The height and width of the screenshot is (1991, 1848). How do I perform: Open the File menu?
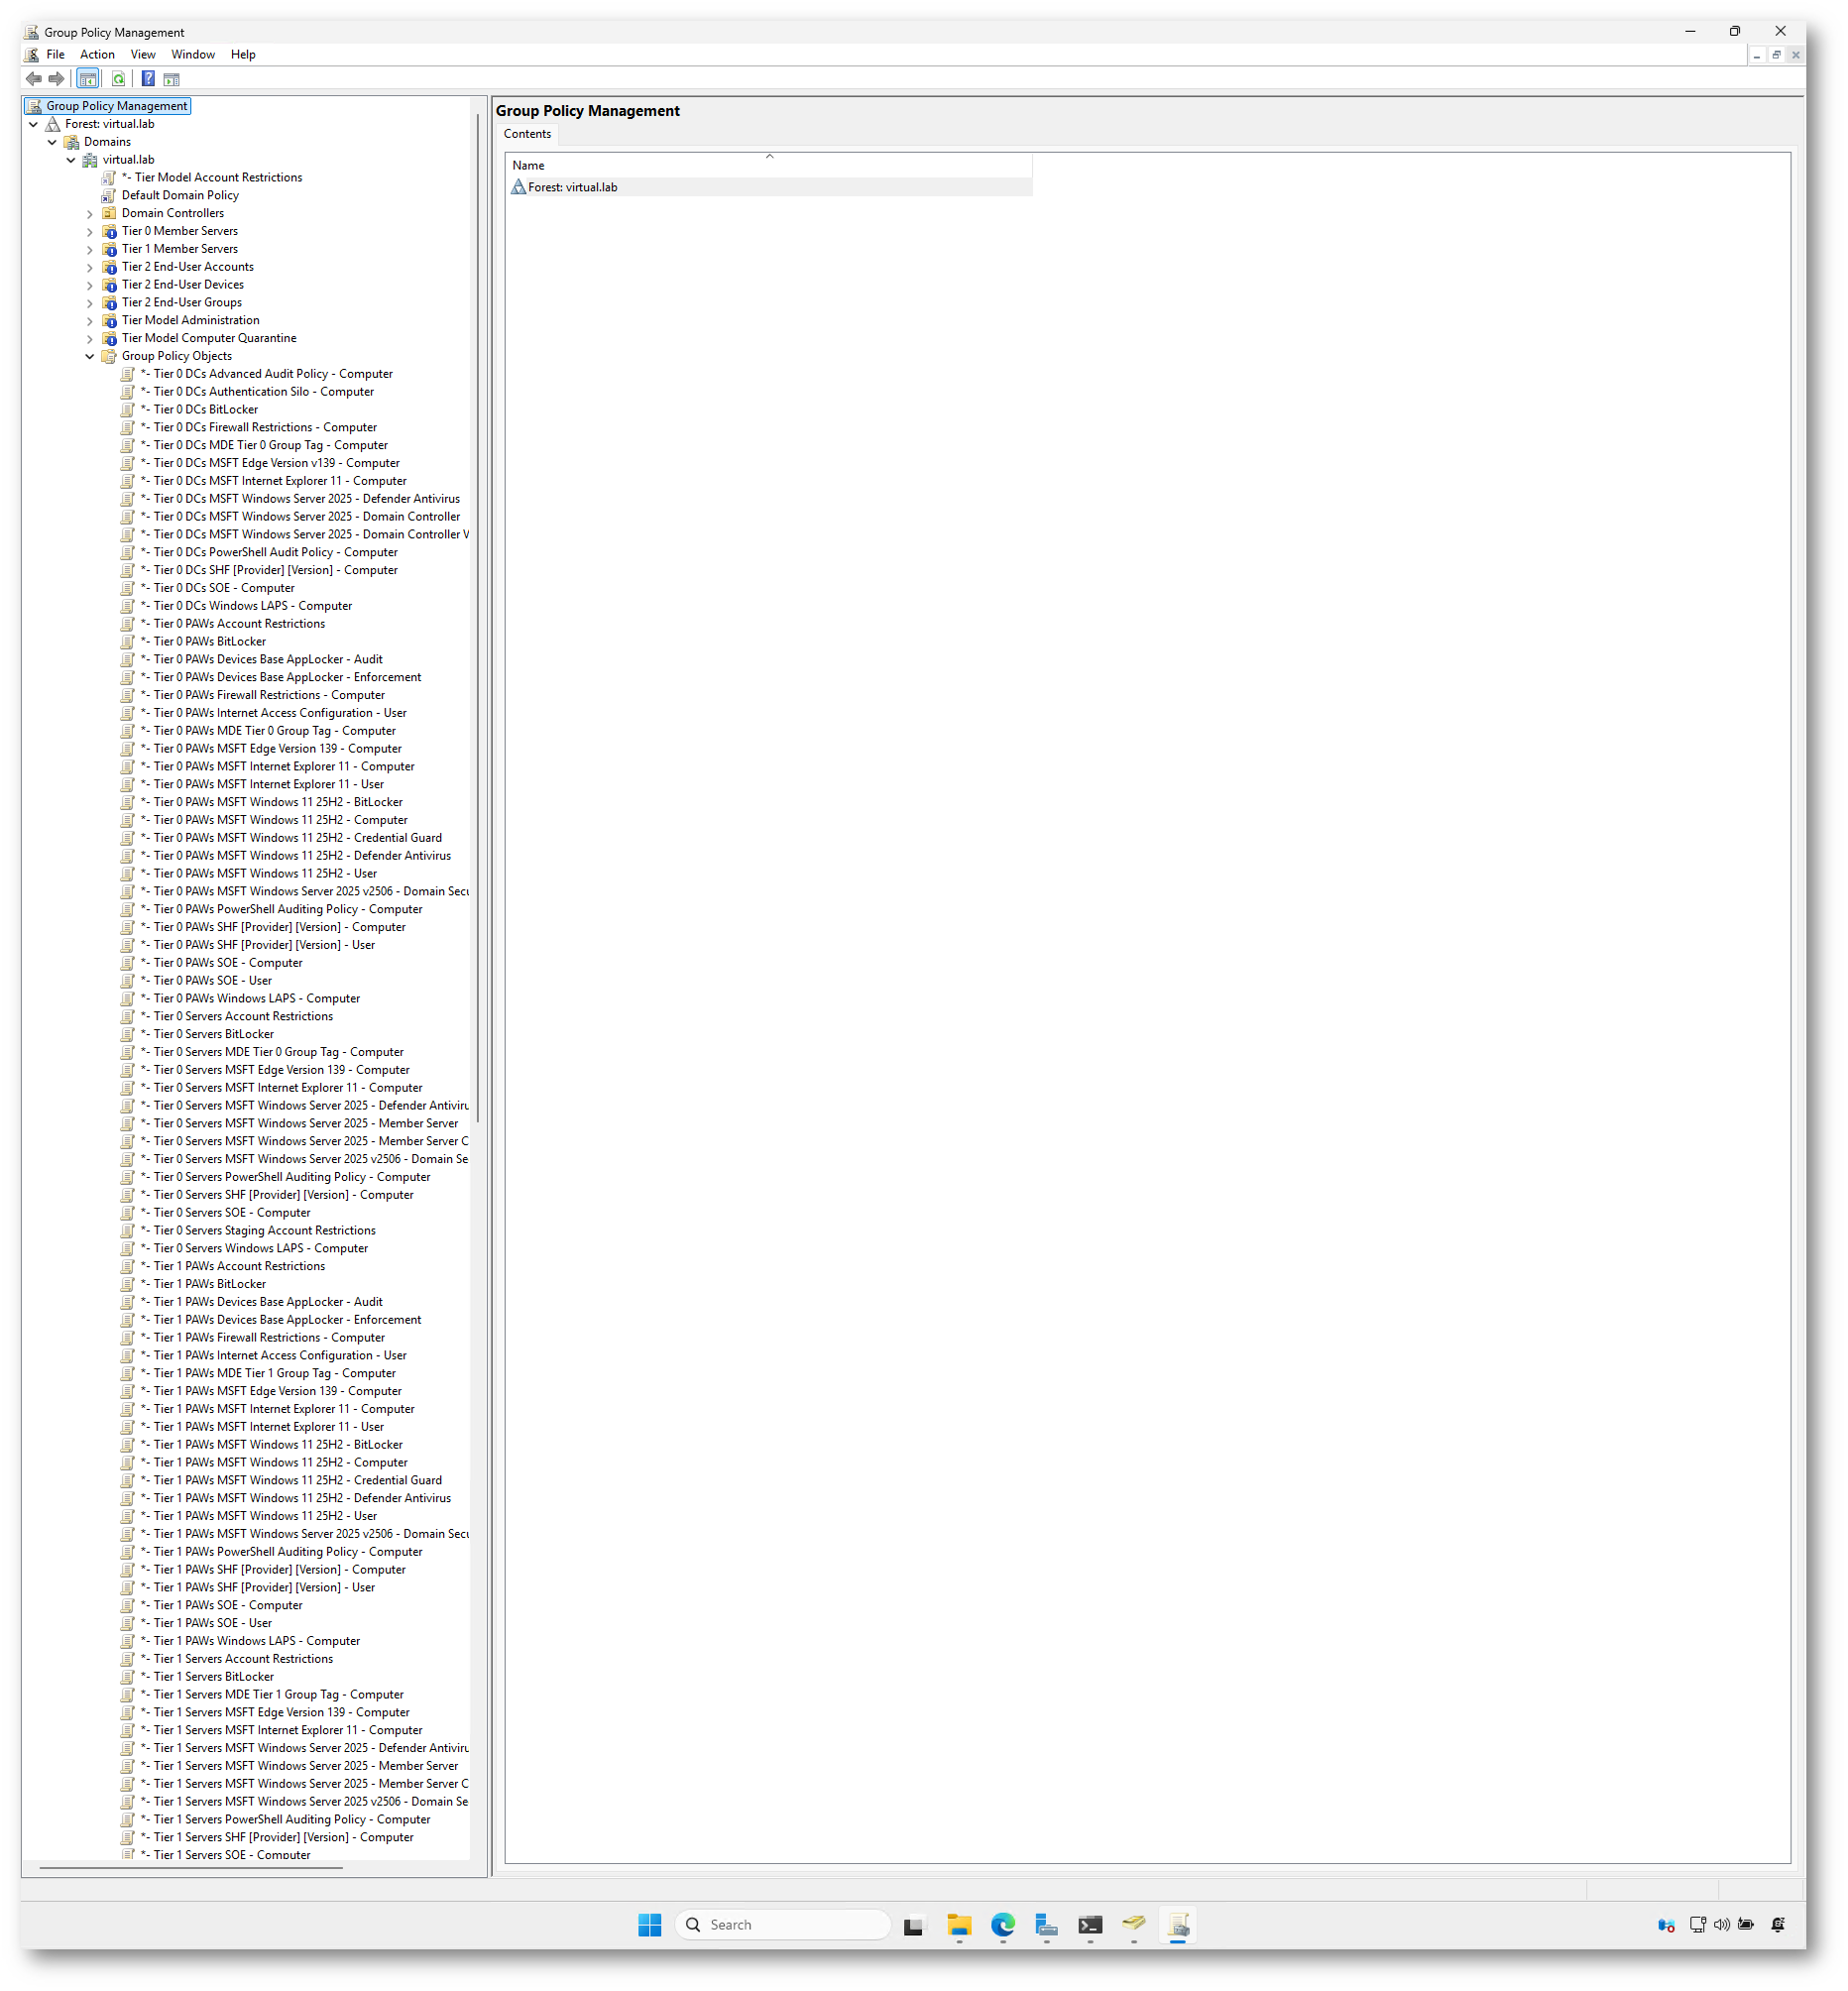click(56, 55)
